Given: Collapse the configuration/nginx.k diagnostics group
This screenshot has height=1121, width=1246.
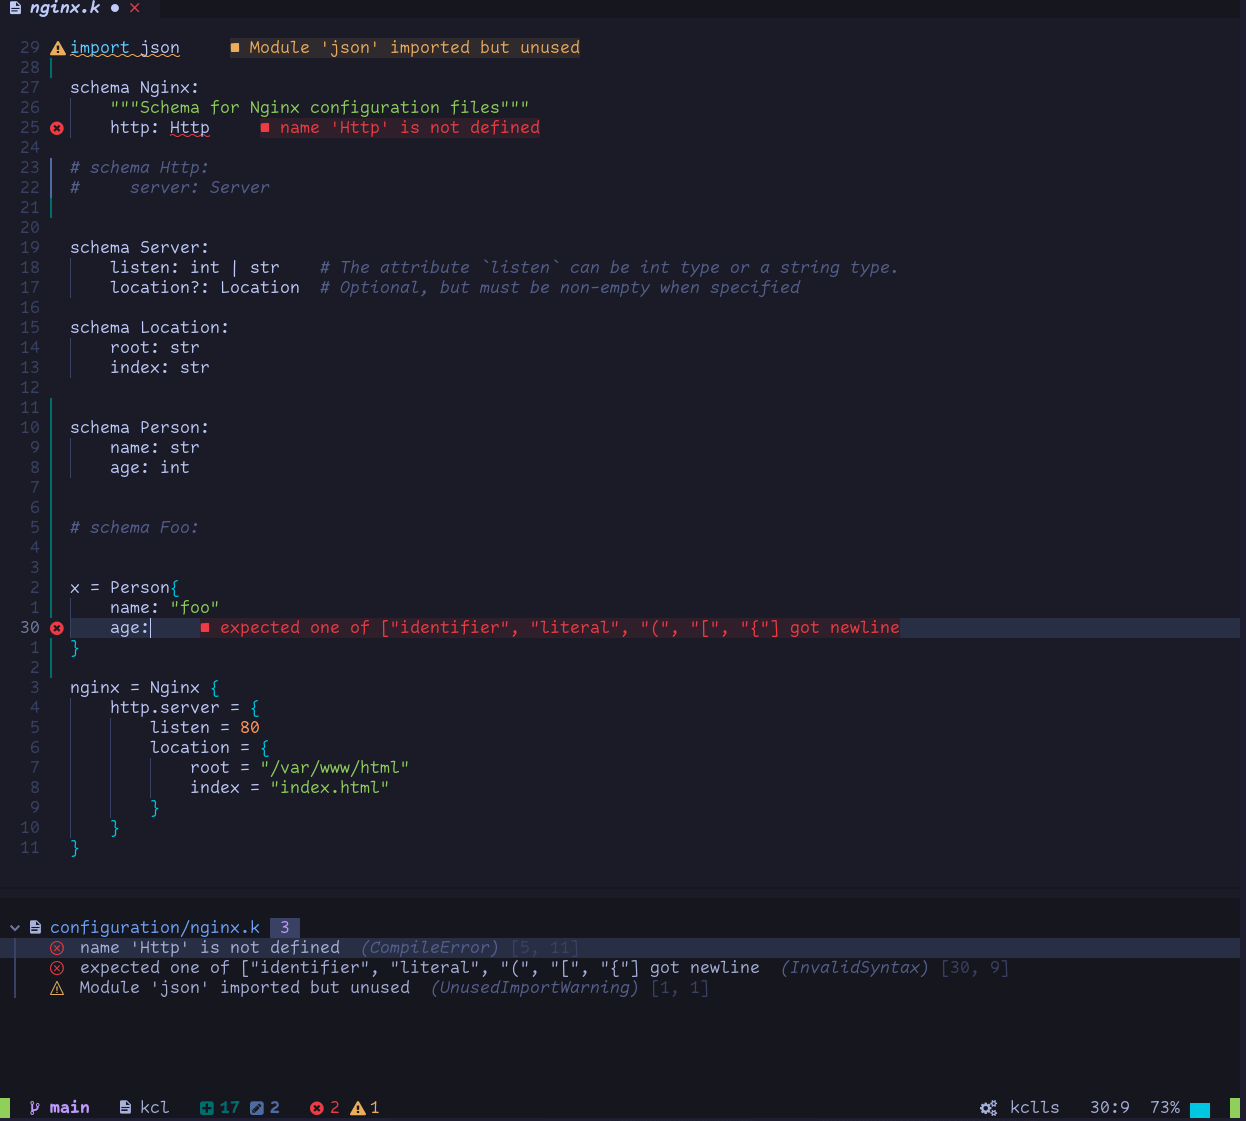Looking at the screenshot, I should point(15,928).
